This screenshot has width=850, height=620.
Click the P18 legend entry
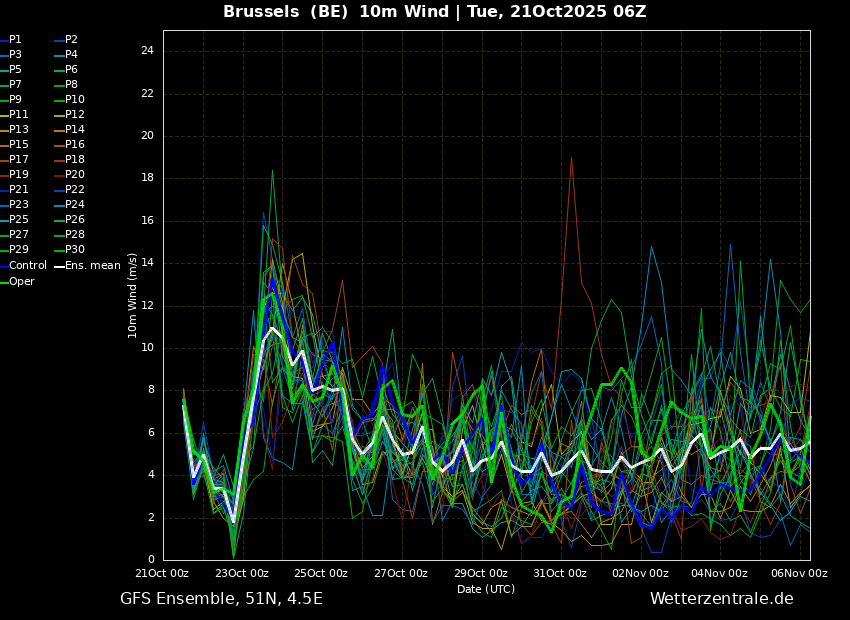(x=75, y=160)
